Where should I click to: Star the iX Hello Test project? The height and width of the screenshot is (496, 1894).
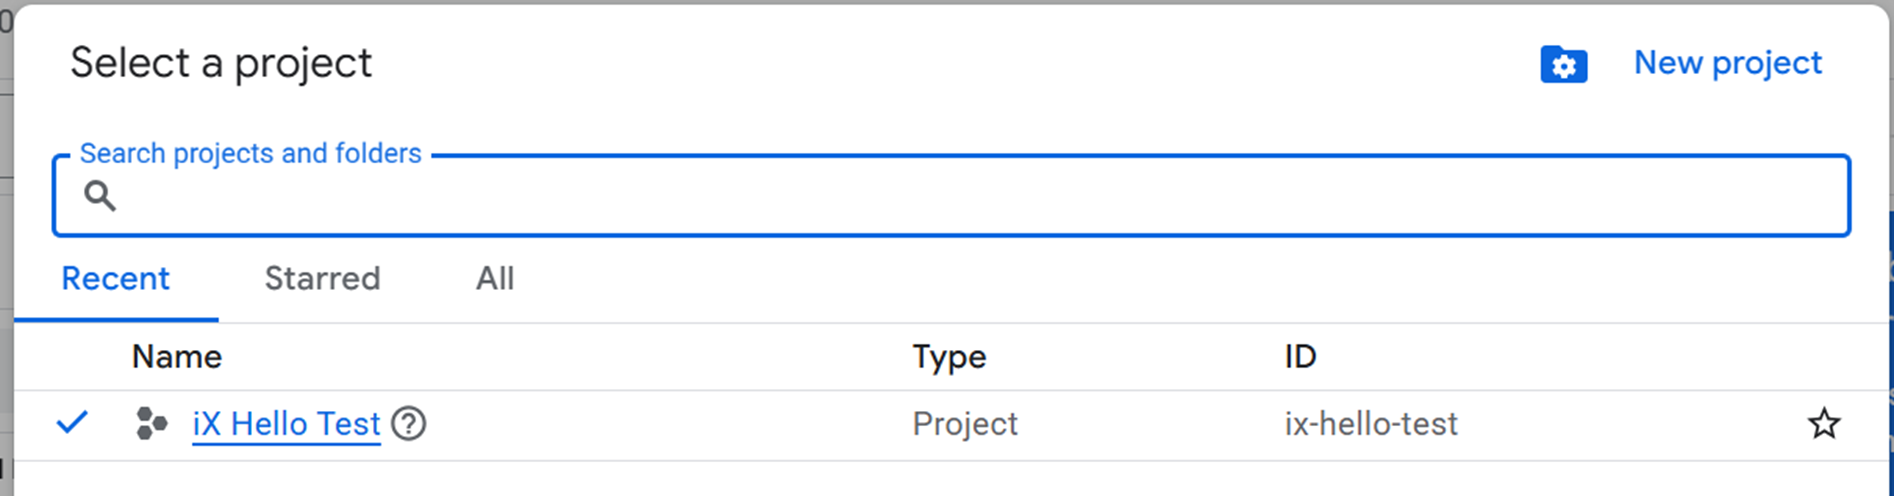1823,424
